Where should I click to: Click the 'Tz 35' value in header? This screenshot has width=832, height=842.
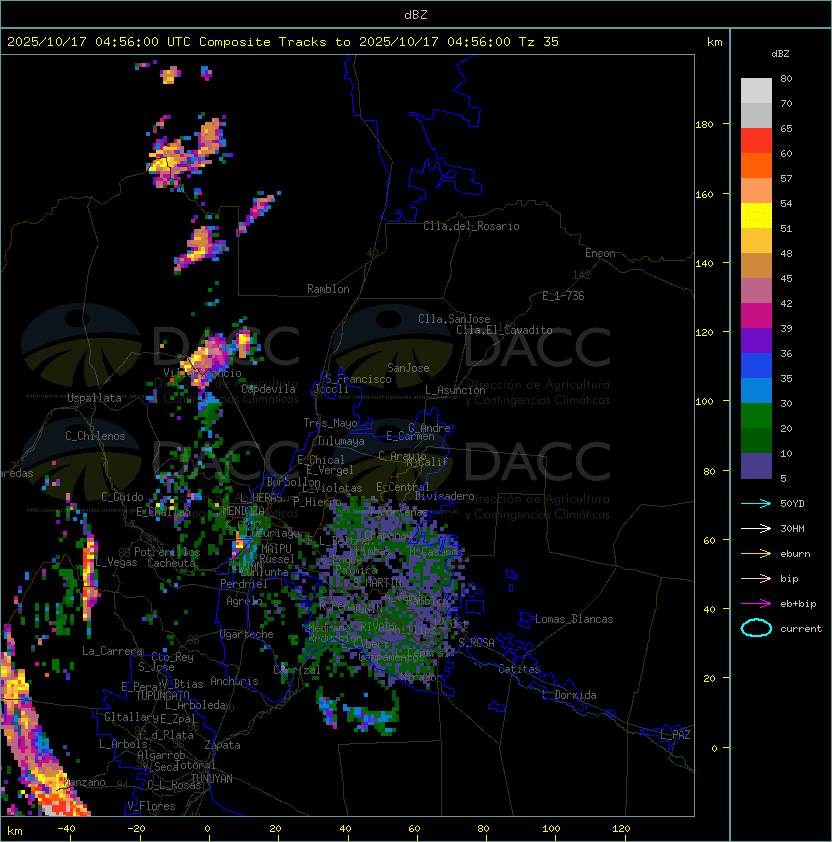[x=539, y=42]
